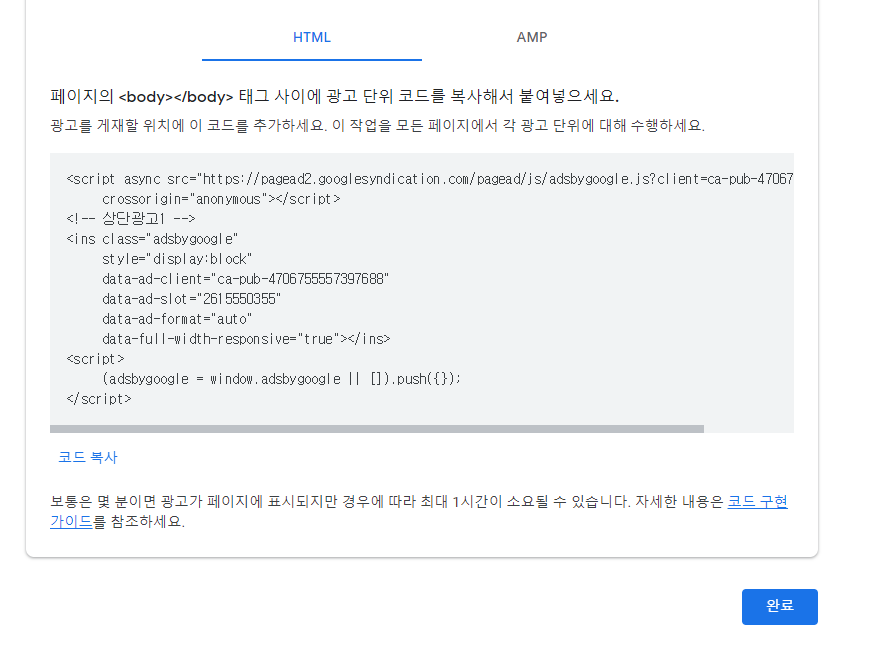Click the data-ad-slot="2615550355" line
The image size is (877, 669).
(191, 299)
